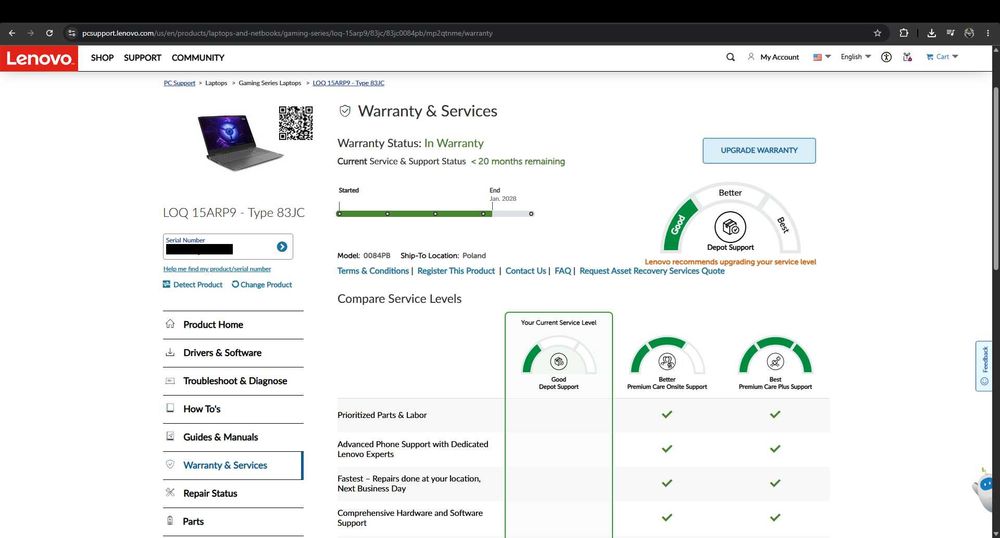This screenshot has width=1000, height=538.
Task: Click Help me find serial number link
Action: (217, 269)
